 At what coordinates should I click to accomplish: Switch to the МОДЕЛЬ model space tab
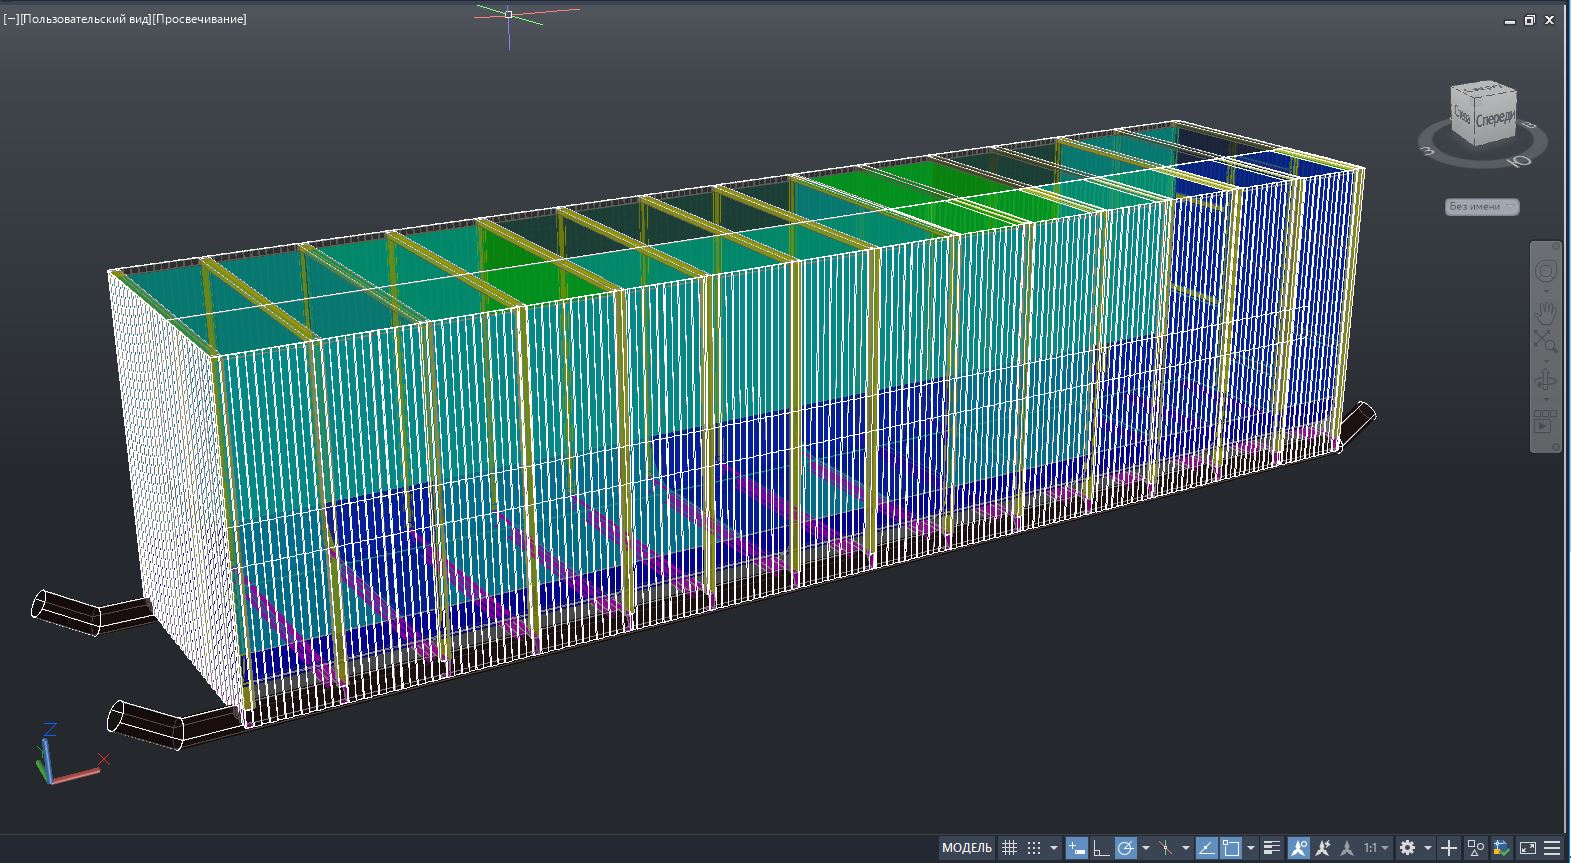[x=967, y=848]
